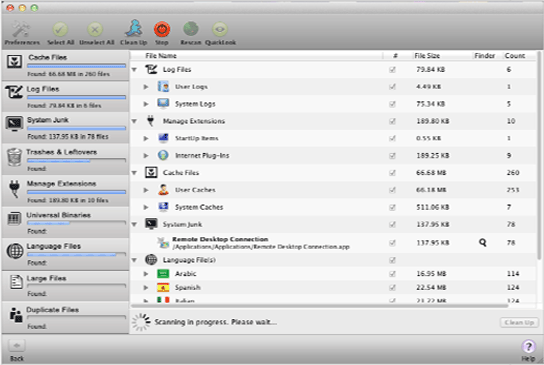This screenshot has height=365, width=544.
Task: Select Cache Files in the sidebar
Action: click(66, 65)
